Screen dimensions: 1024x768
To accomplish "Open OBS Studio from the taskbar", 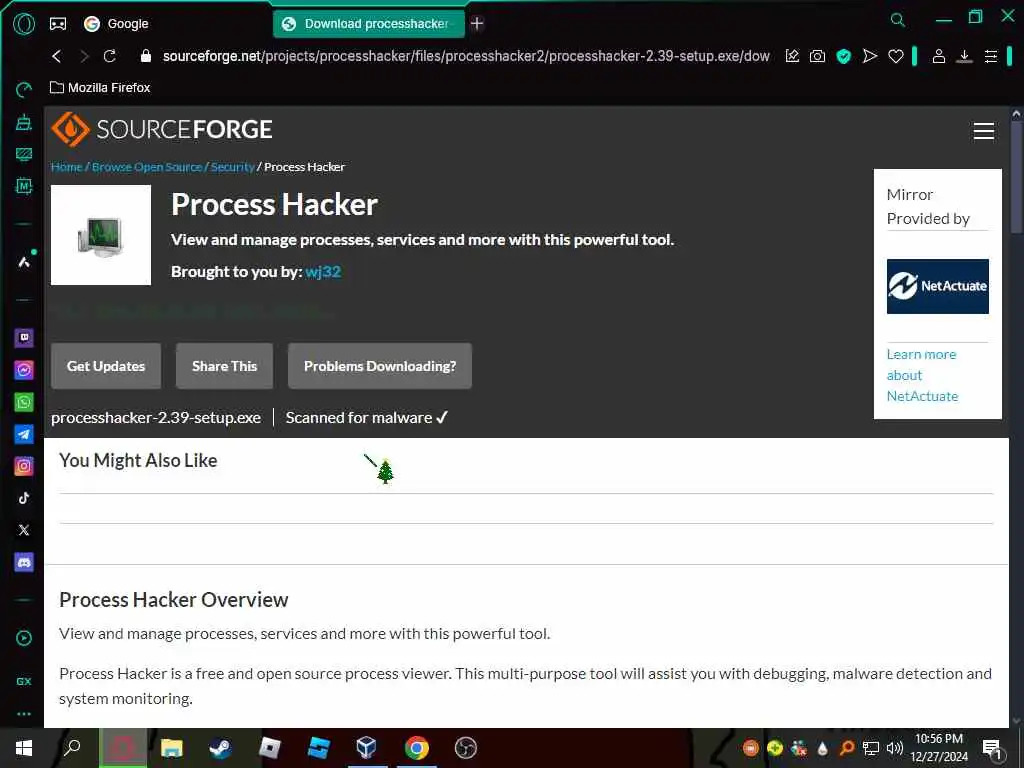I will click(x=466, y=748).
